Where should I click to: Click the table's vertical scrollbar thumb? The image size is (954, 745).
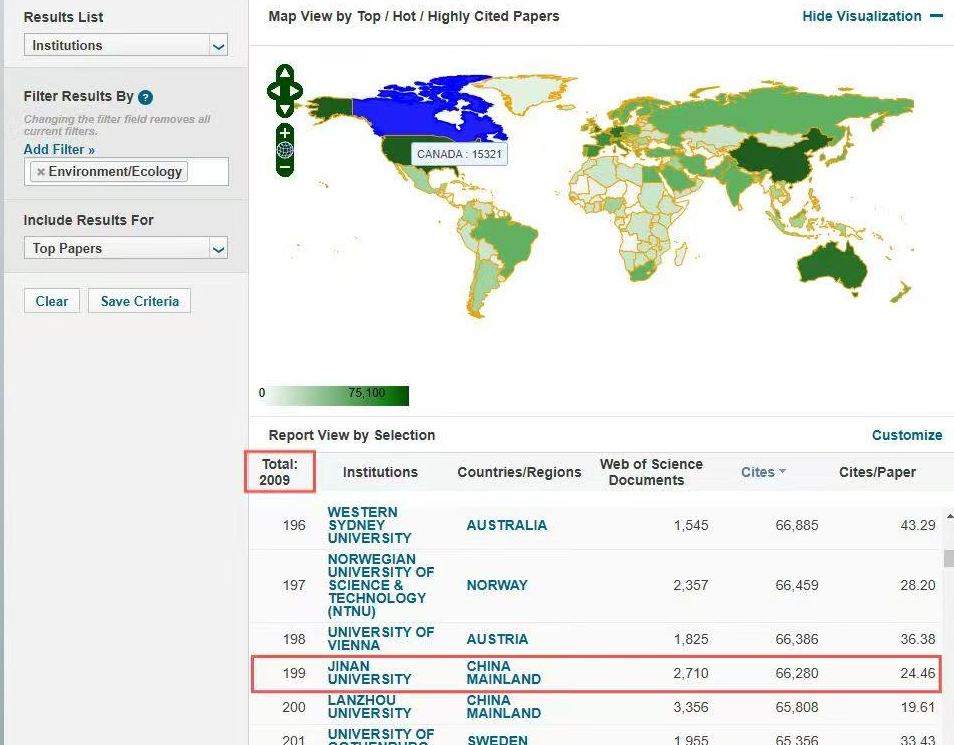[949, 558]
